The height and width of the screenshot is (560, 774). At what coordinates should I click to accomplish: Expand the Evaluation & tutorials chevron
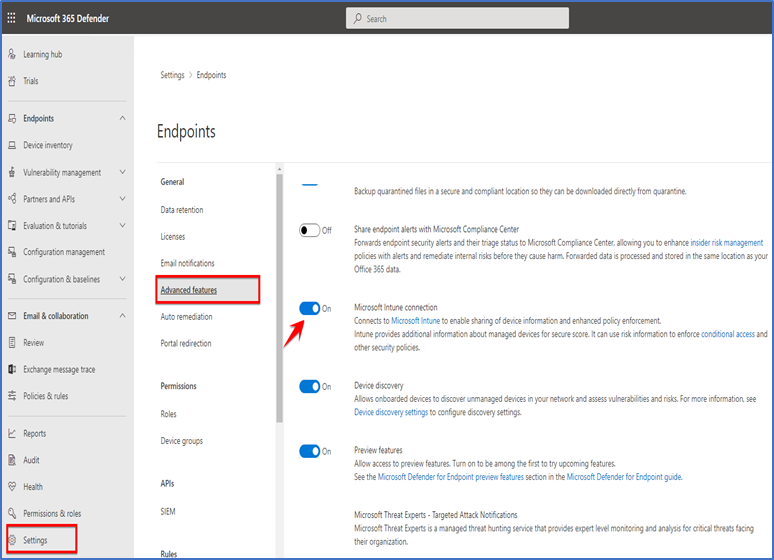tap(122, 225)
